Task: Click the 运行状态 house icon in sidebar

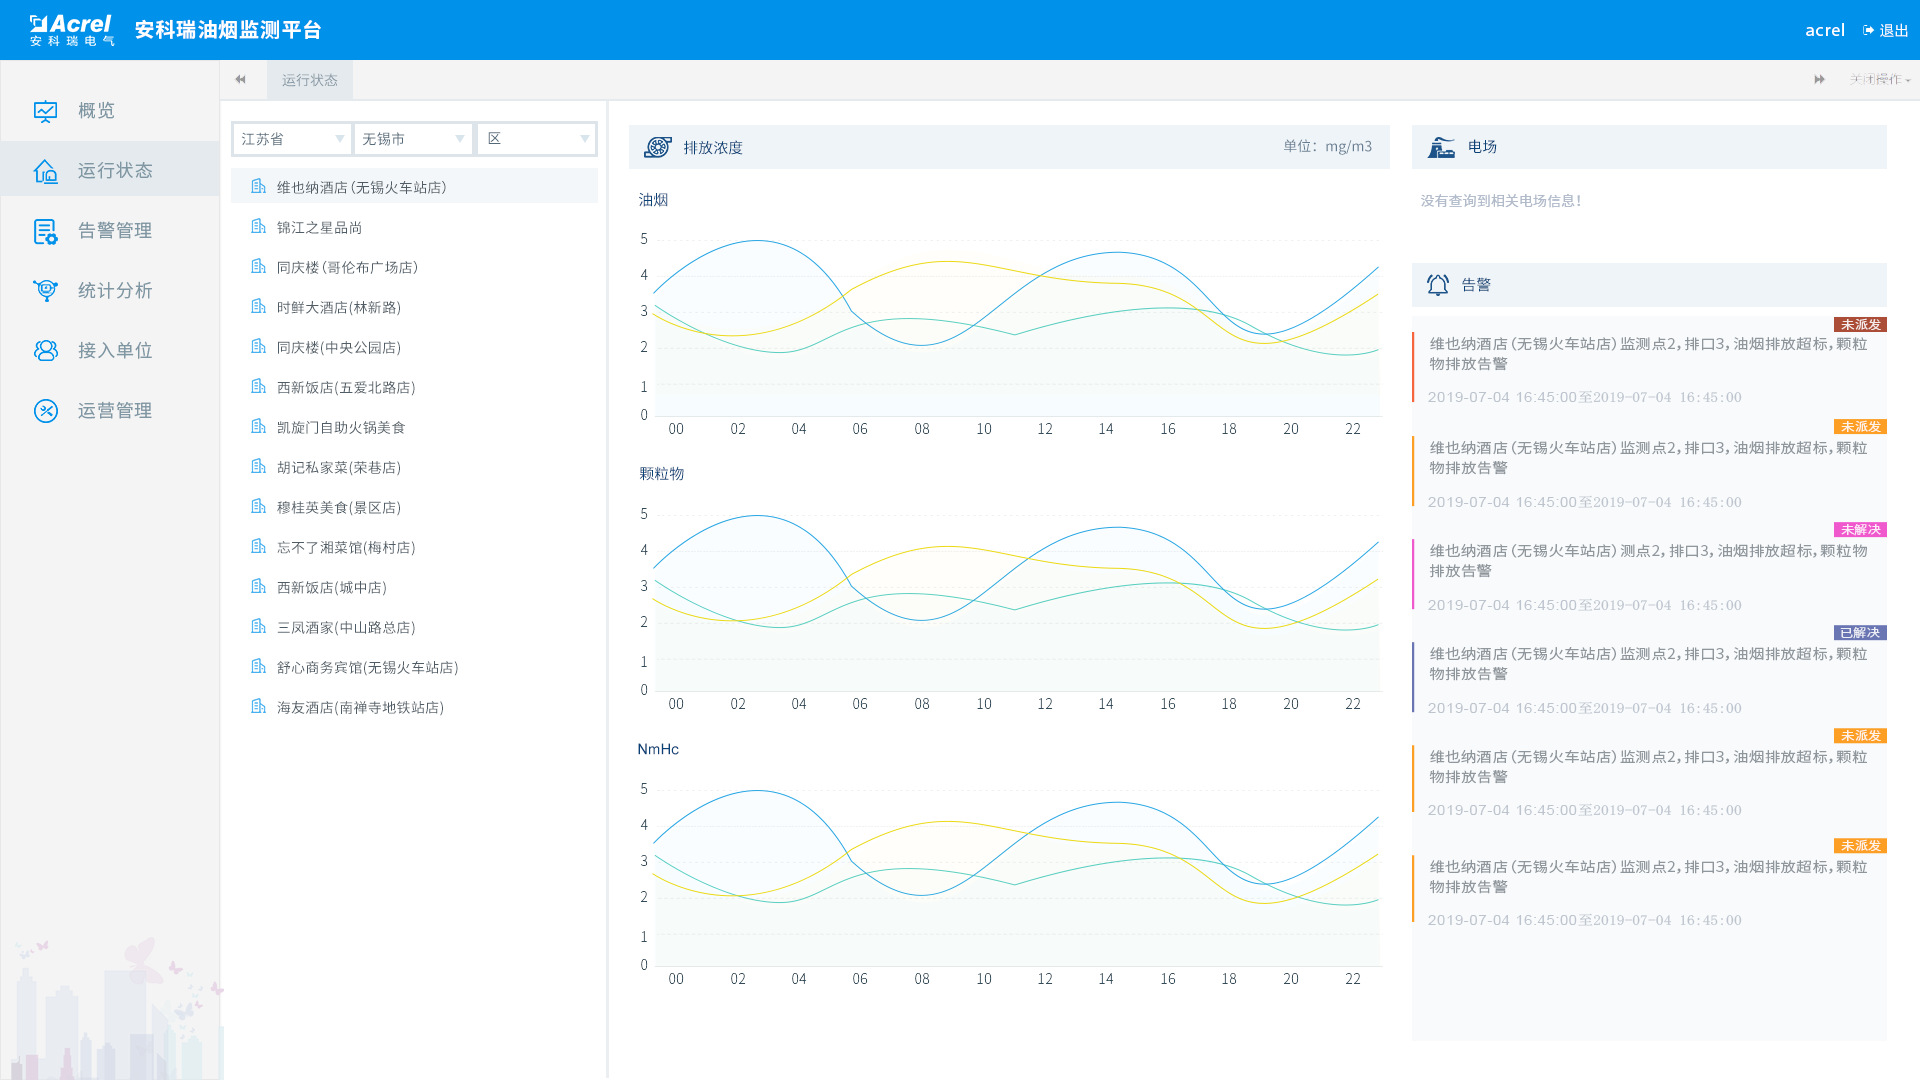Action: coord(46,171)
